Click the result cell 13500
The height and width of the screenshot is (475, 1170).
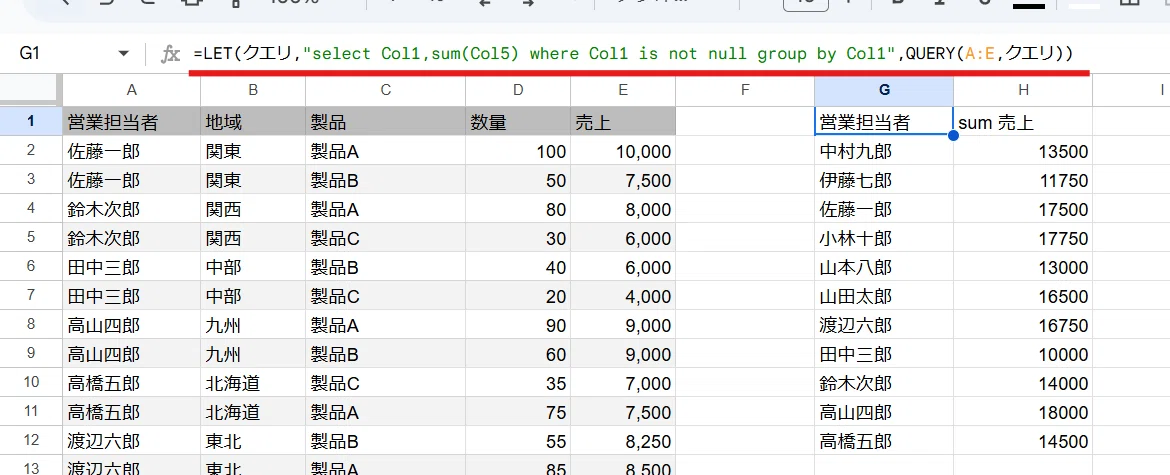click(x=1023, y=152)
